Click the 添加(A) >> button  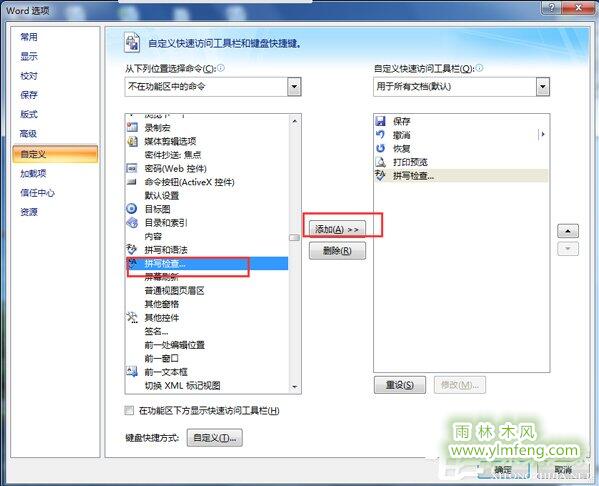click(337, 229)
